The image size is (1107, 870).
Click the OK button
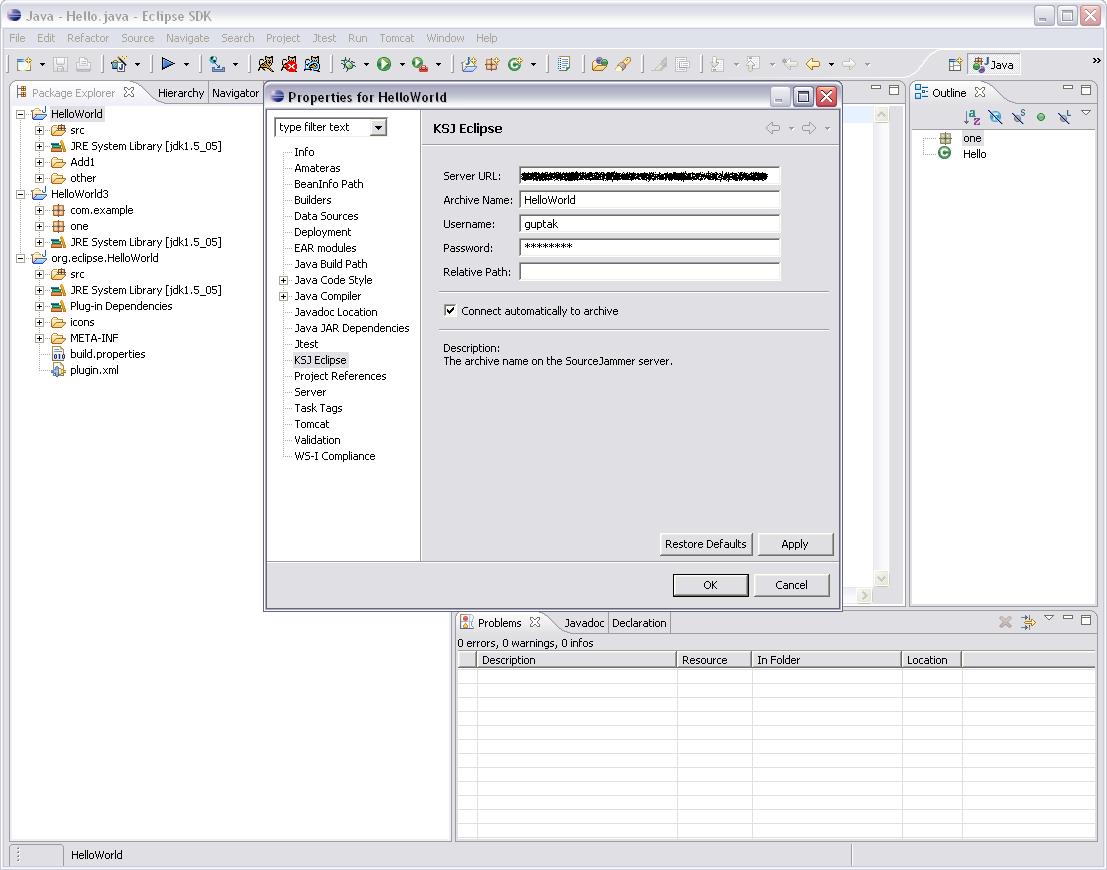coord(710,585)
